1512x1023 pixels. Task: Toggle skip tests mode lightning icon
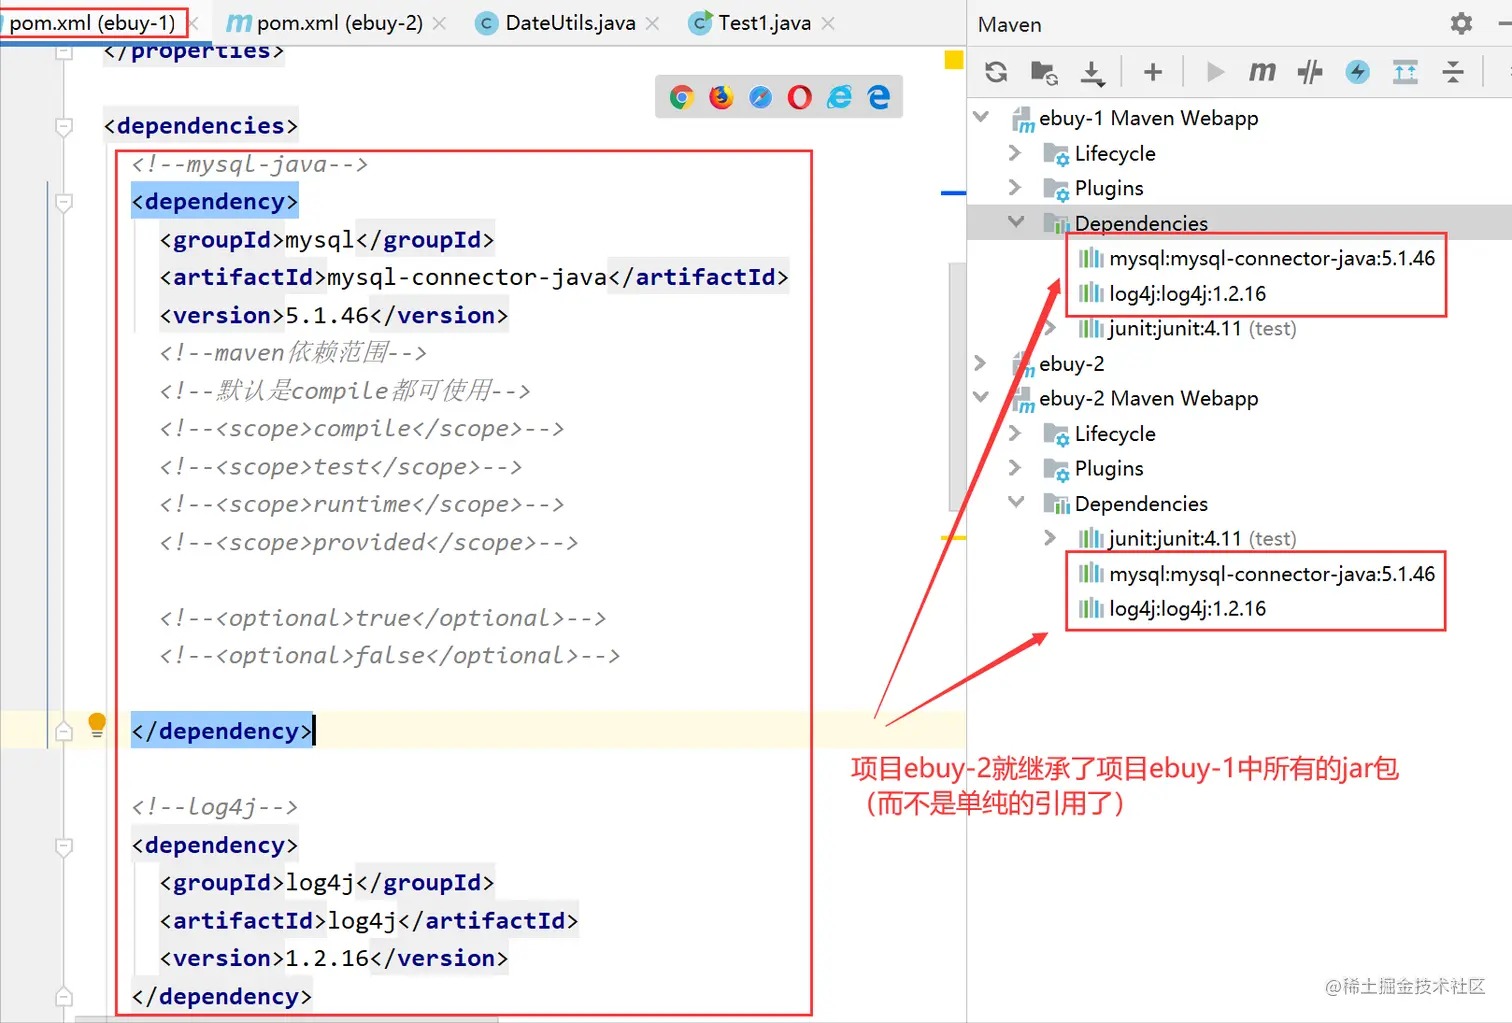point(1357,72)
